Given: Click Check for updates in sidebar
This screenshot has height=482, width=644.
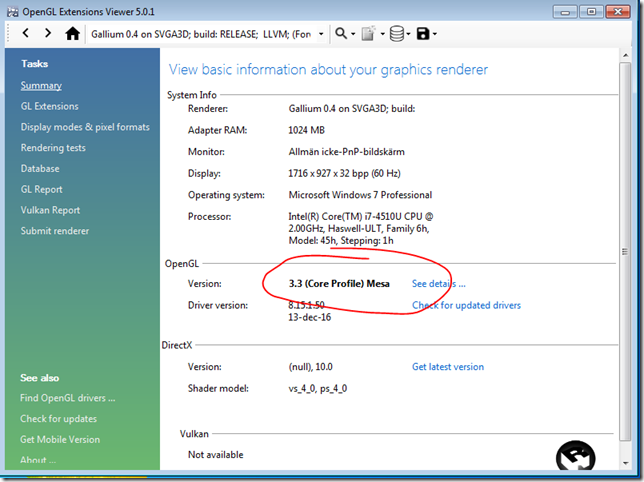Looking at the screenshot, I should (58, 419).
